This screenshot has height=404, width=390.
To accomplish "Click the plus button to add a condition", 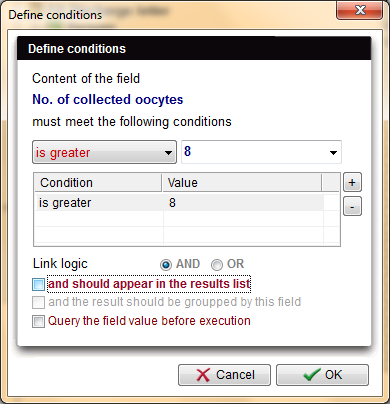I will [x=352, y=182].
